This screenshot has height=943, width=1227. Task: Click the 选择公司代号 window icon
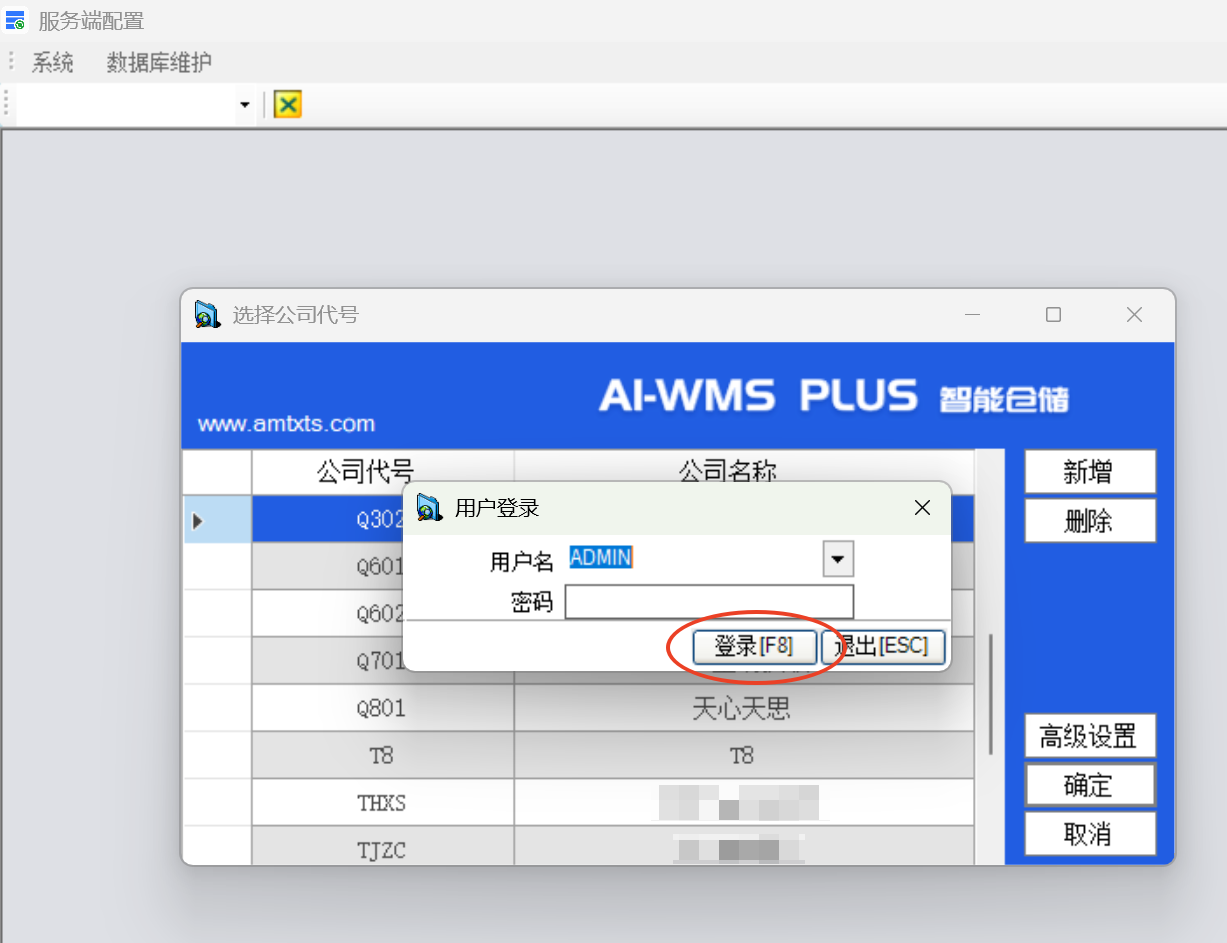pyautogui.click(x=207, y=315)
